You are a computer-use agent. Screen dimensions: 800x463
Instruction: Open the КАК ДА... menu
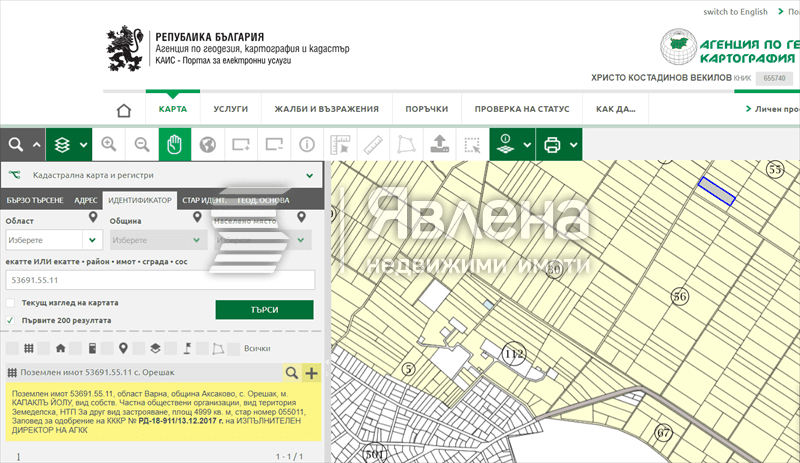tap(615, 109)
